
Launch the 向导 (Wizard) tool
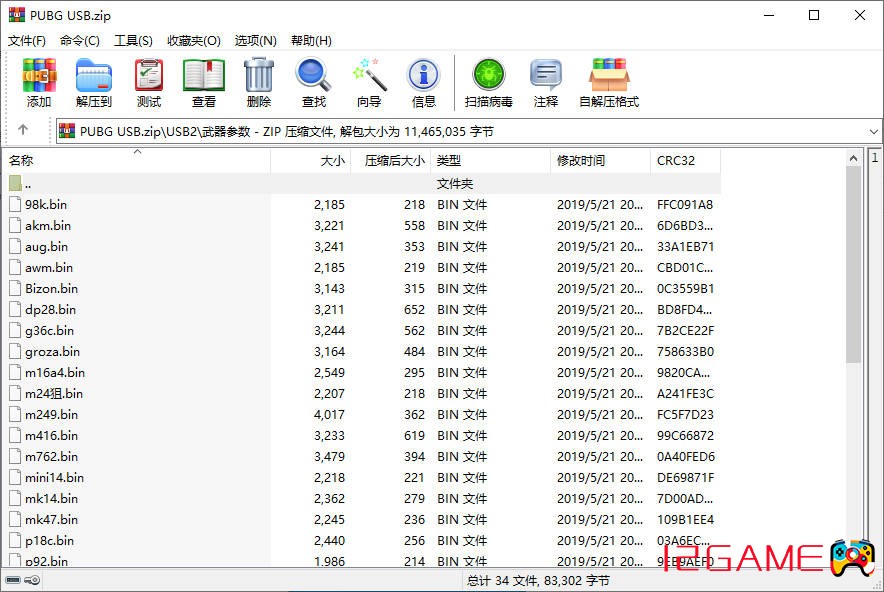[x=368, y=82]
